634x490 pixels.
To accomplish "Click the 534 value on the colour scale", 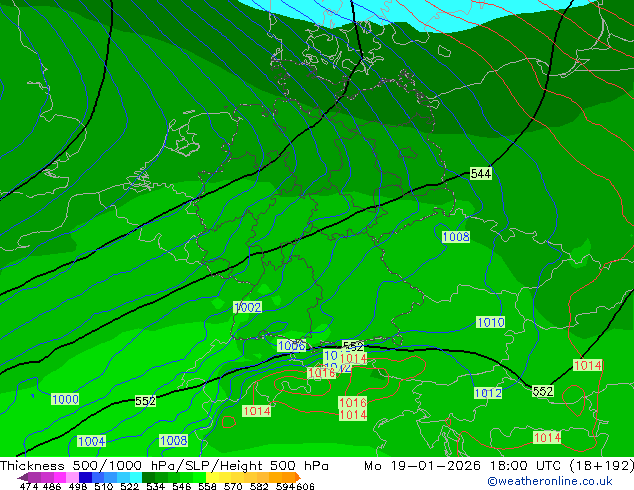I will [x=155, y=486].
